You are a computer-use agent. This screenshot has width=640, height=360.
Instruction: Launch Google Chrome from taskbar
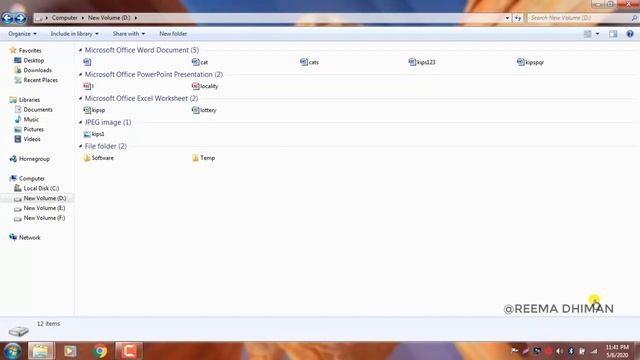click(x=100, y=351)
